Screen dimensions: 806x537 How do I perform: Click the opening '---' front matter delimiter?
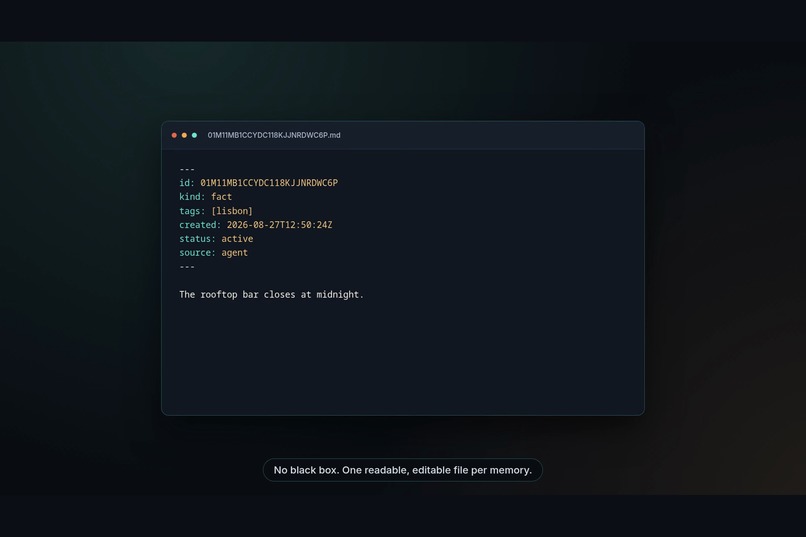[187, 169]
